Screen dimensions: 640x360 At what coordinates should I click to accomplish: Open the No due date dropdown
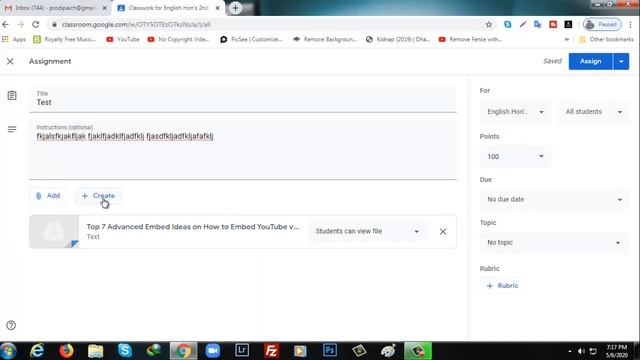pyautogui.click(x=554, y=200)
